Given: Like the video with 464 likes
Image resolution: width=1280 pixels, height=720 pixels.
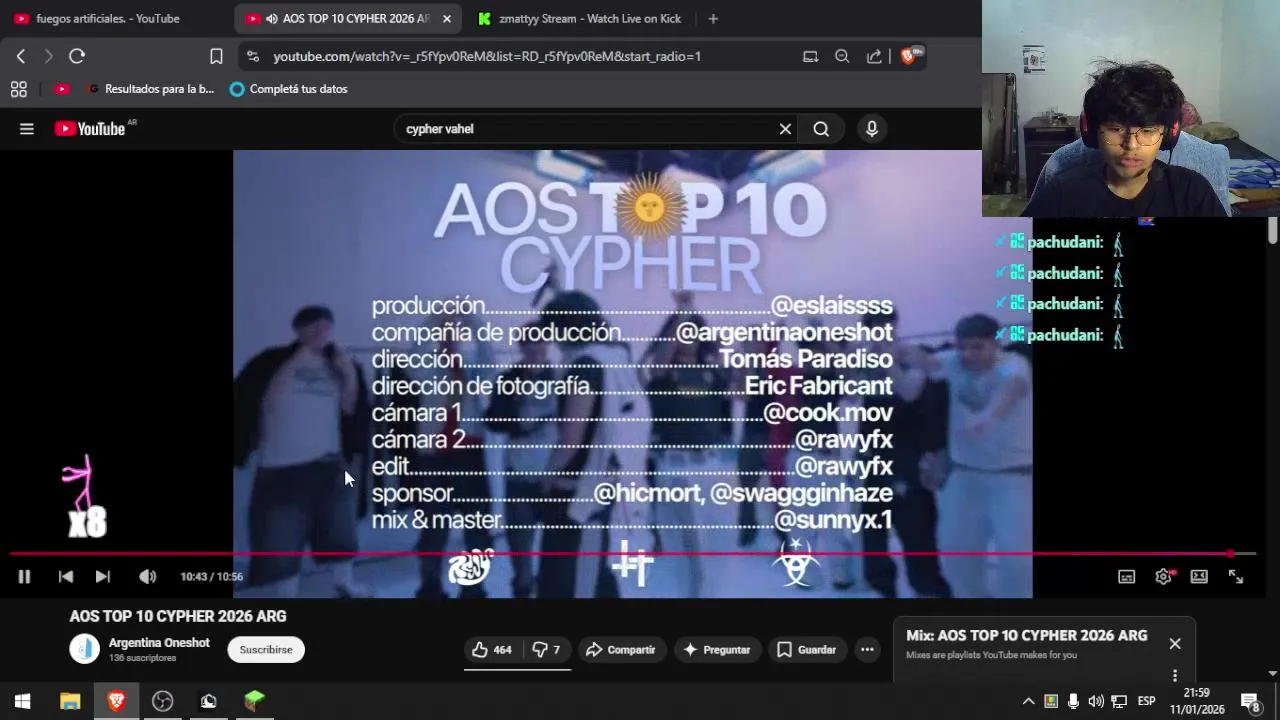Looking at the screenshot, I should coord(492,650).
